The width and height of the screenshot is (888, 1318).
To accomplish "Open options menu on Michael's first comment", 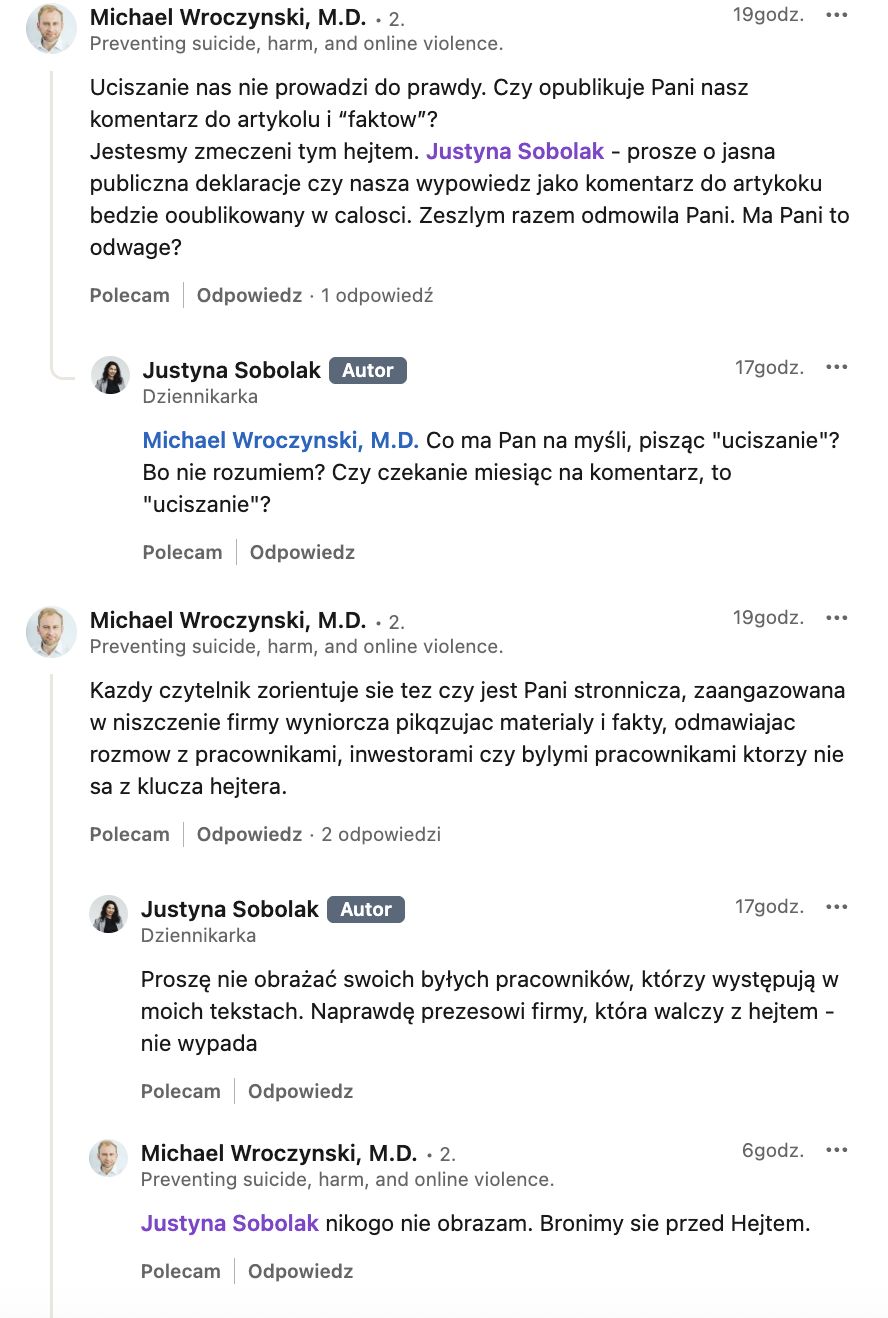I will [x=837, y=15].
